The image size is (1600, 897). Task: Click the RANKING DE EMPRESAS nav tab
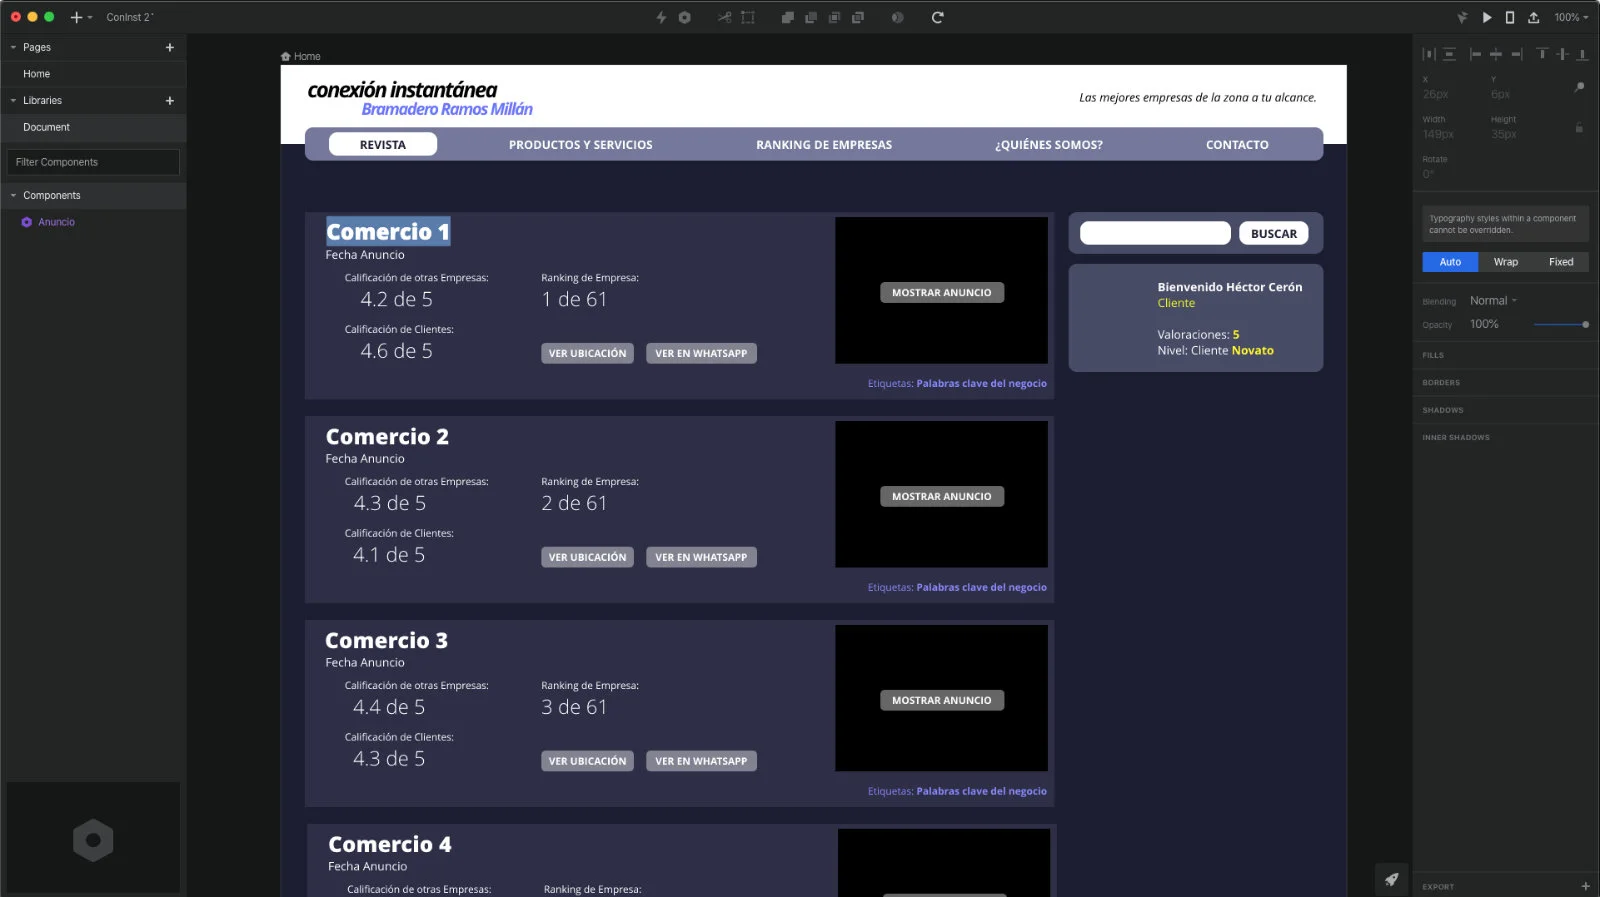[823, 145]
